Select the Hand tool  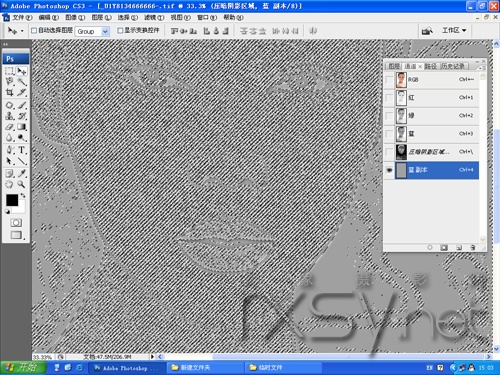[10, 184]
